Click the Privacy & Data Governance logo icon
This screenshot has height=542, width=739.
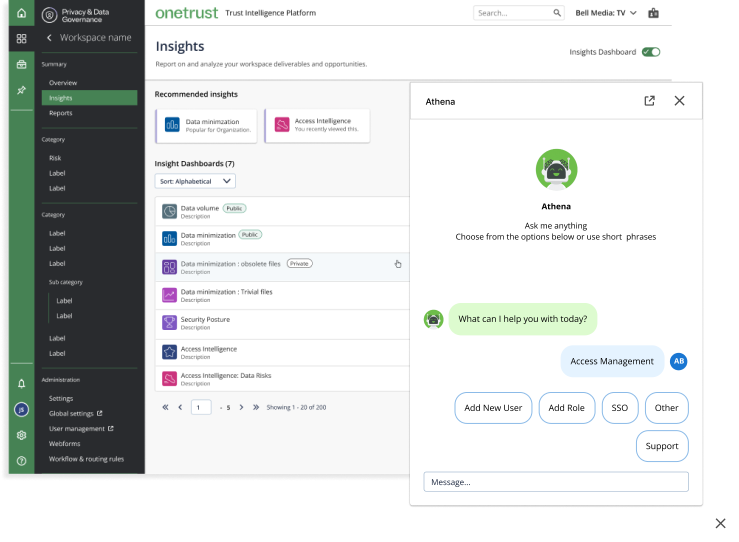(49, 16)
